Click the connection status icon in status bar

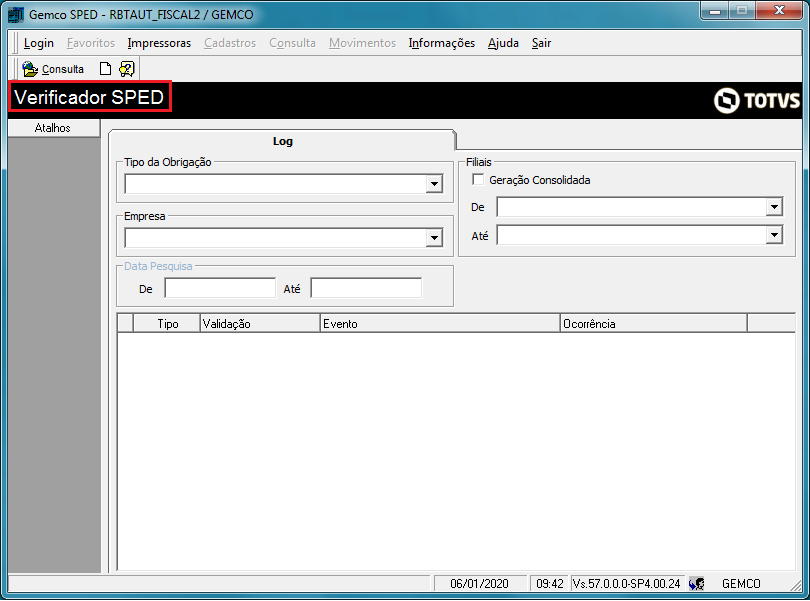point(696,584)
